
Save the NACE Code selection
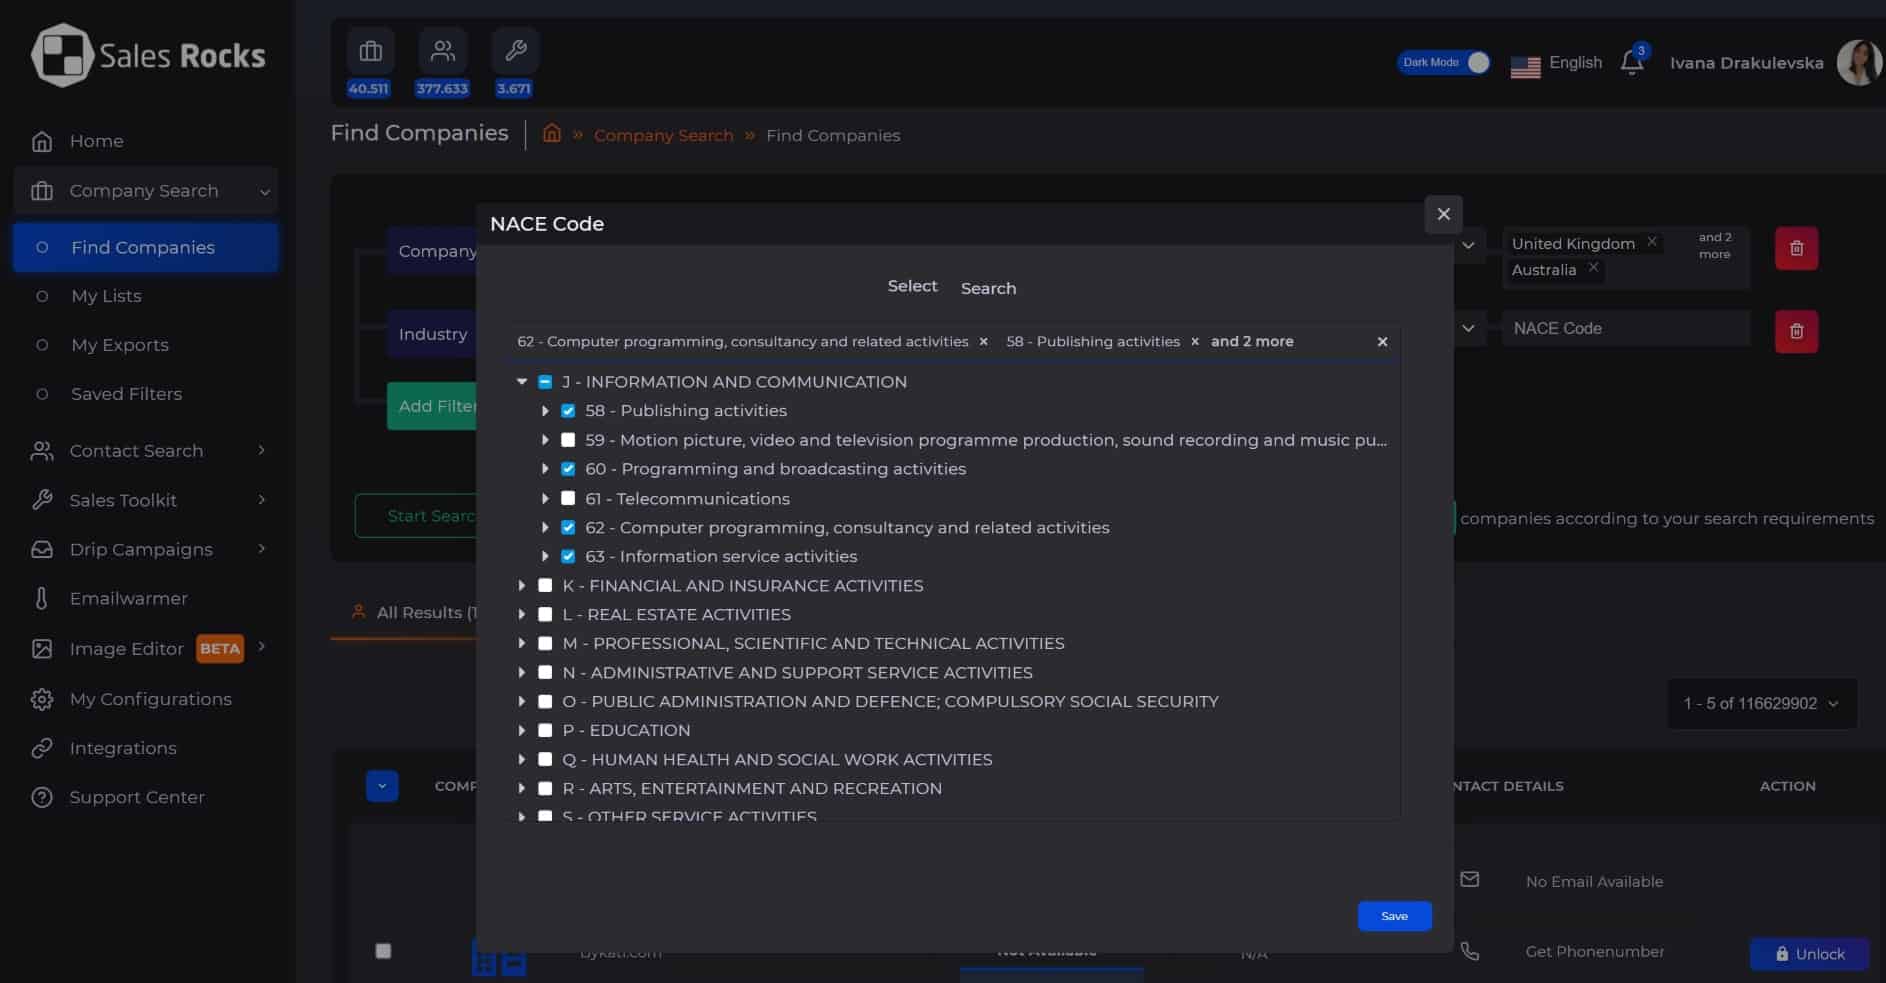1393,916
